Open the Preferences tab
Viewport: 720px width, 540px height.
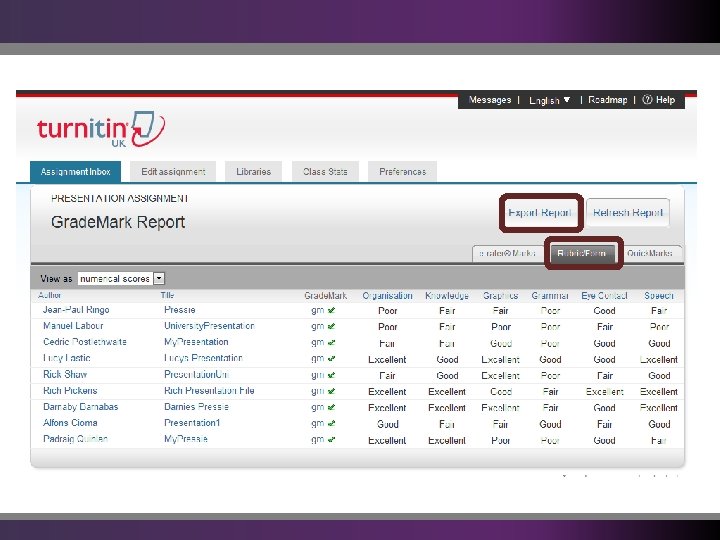[x=402, y=172]
